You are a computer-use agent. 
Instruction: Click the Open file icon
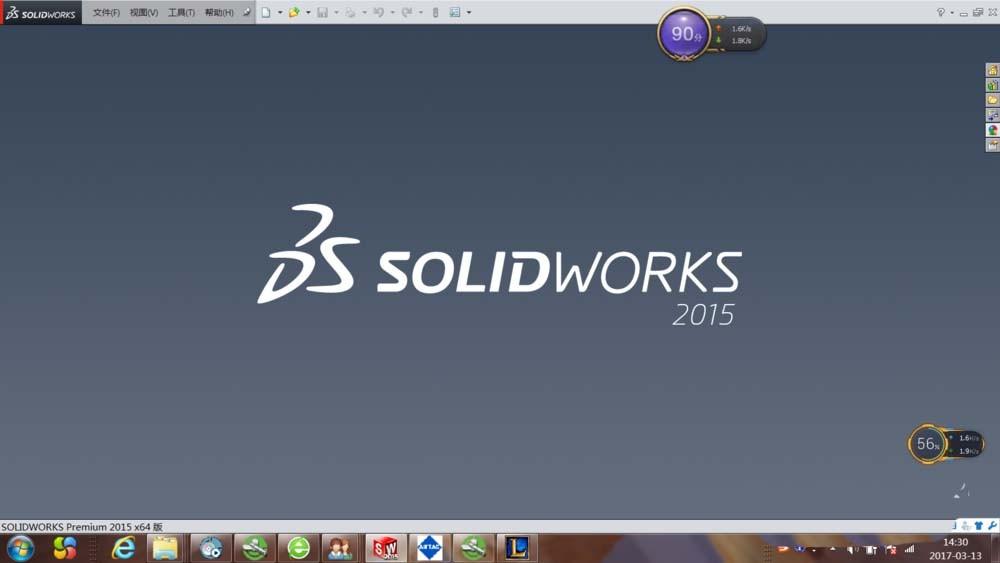pyautogui.click(x=294, y=12)
